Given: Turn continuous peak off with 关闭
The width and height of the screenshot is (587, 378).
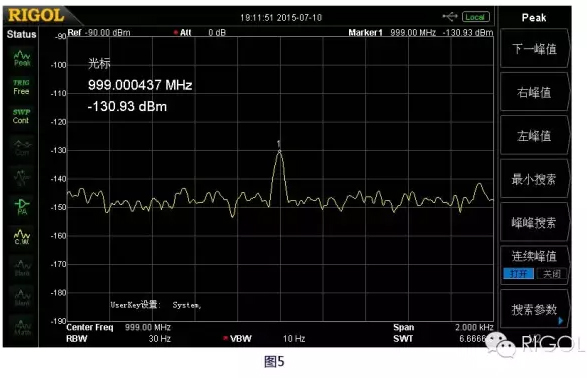Looking at the screenshot, I should 551,274.
